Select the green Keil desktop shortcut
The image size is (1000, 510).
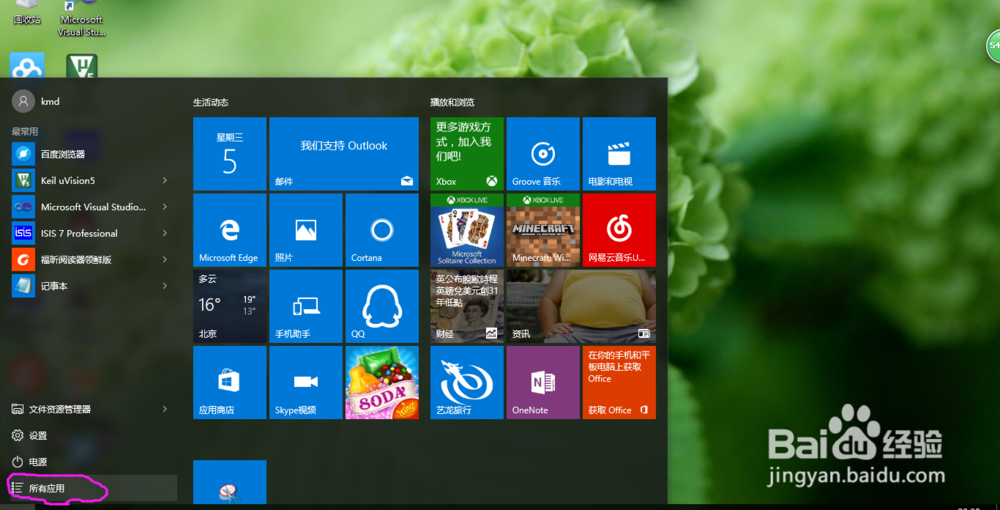point(82,66)
